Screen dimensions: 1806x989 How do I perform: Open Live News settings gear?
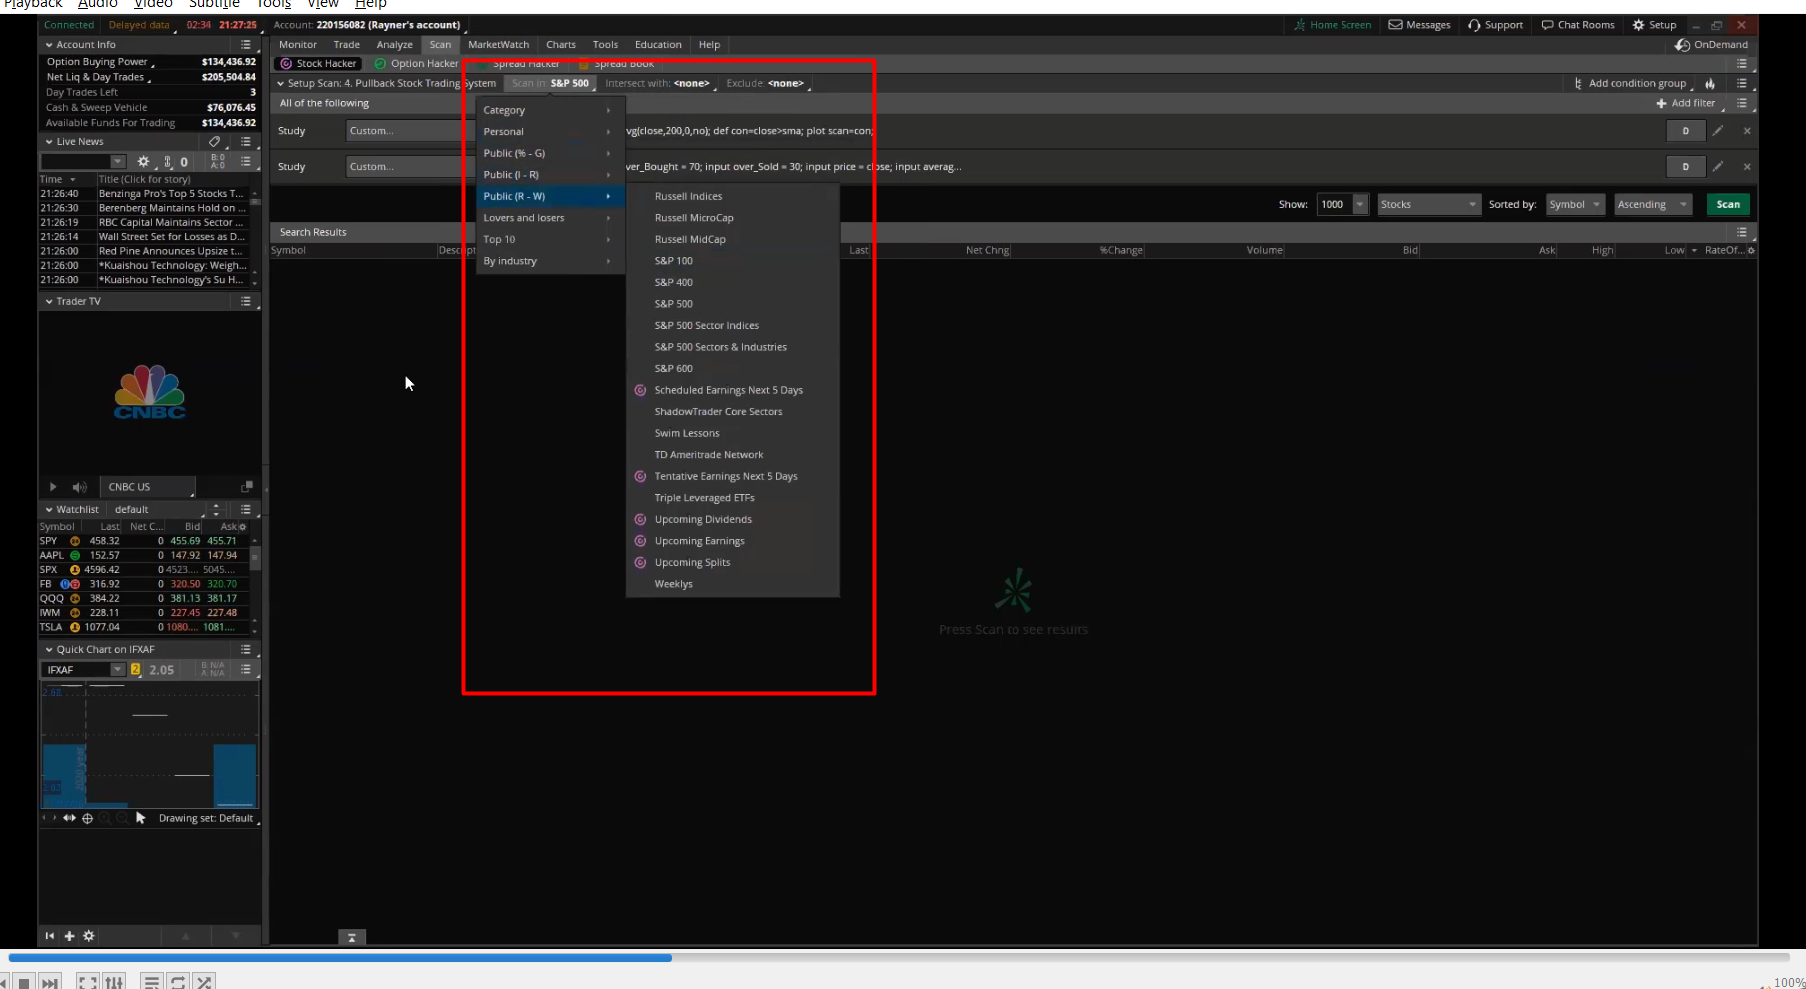[x=143, y=162]
